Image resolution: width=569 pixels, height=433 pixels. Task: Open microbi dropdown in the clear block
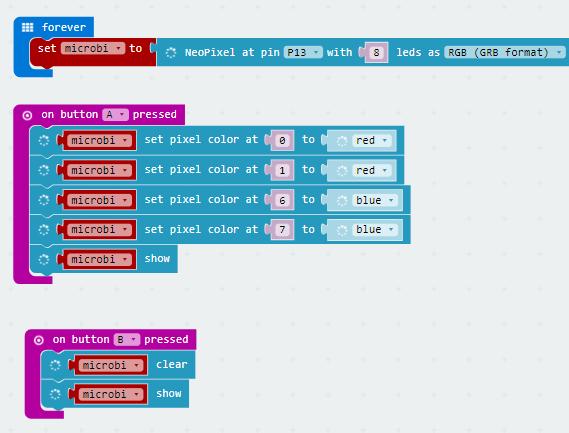pyautogui.click(x=111, y=365)
